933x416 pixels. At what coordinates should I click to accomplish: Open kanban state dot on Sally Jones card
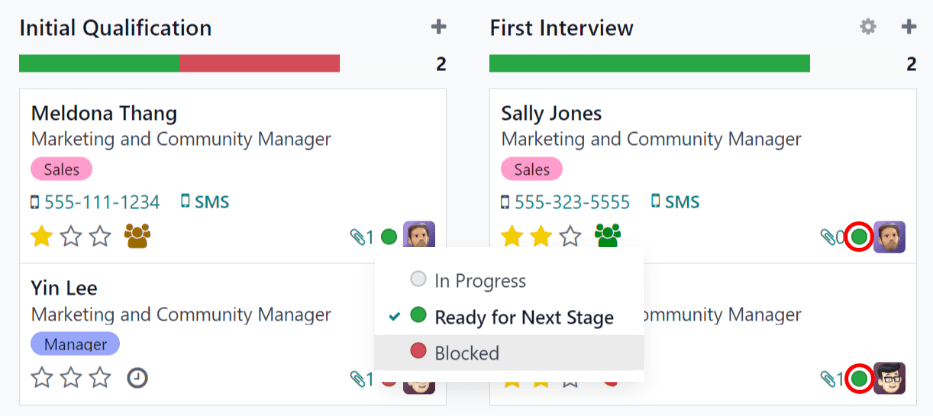(x=859, y=237)
